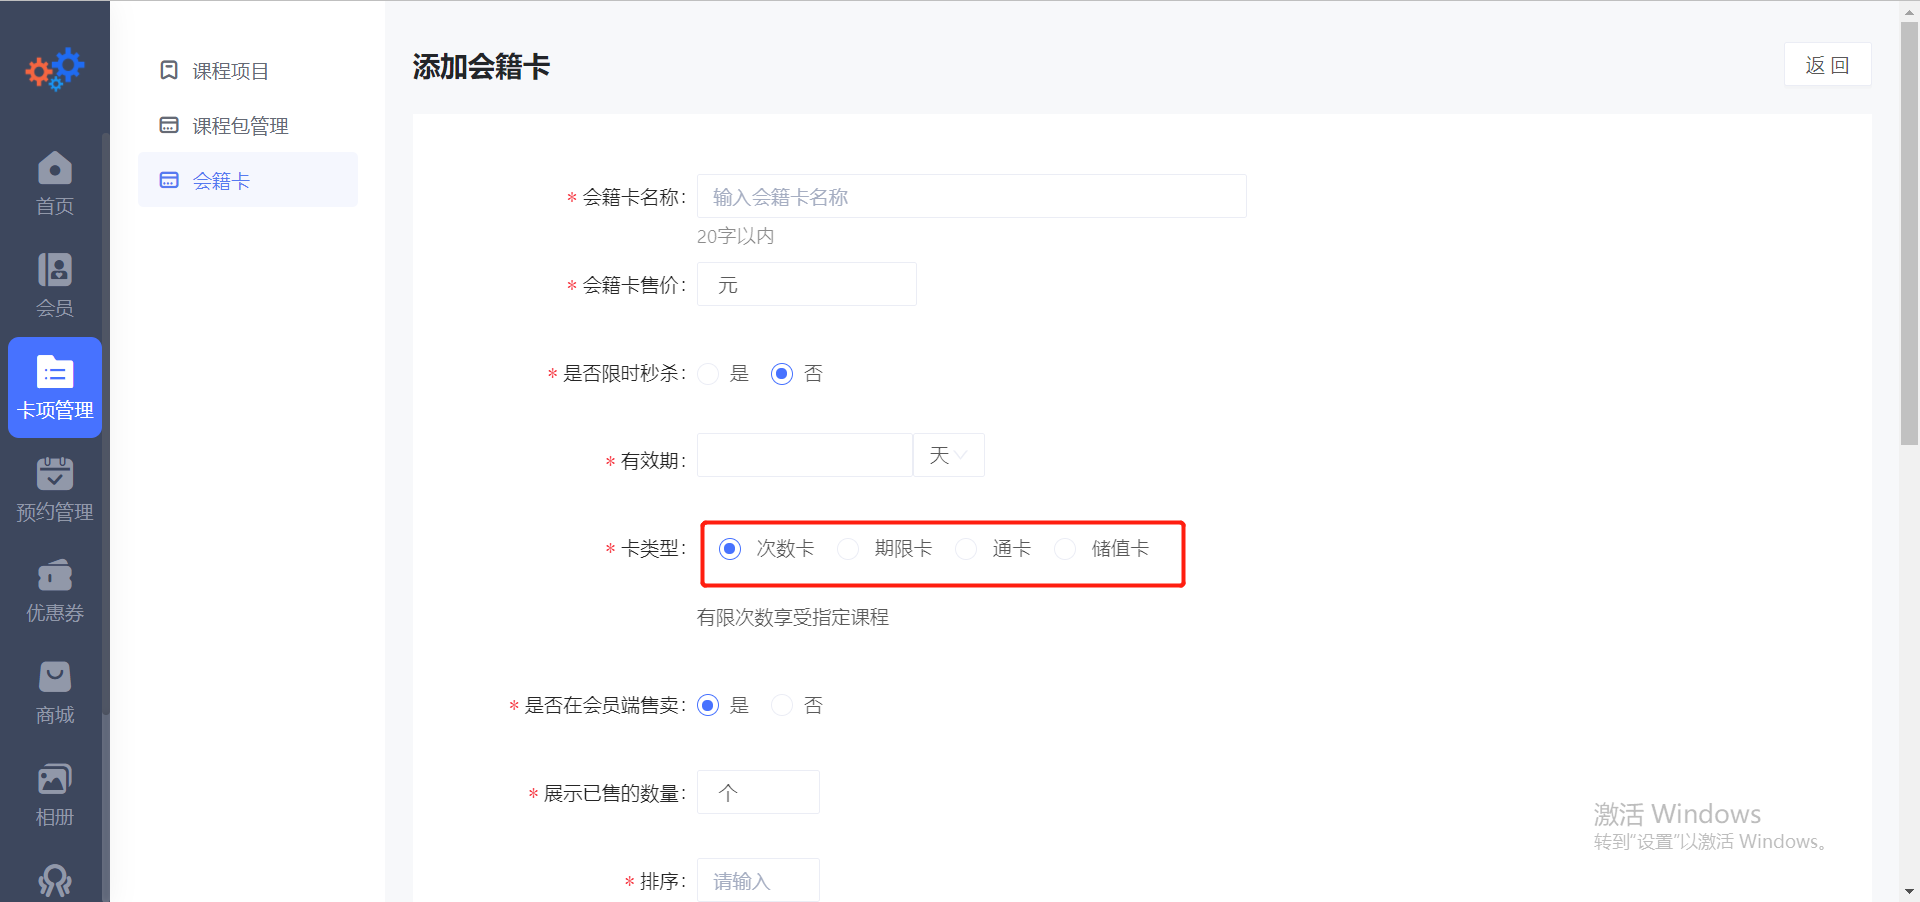1920x902 pixels.
Task: Choose the 通卡 card type option
Action: 966,549
